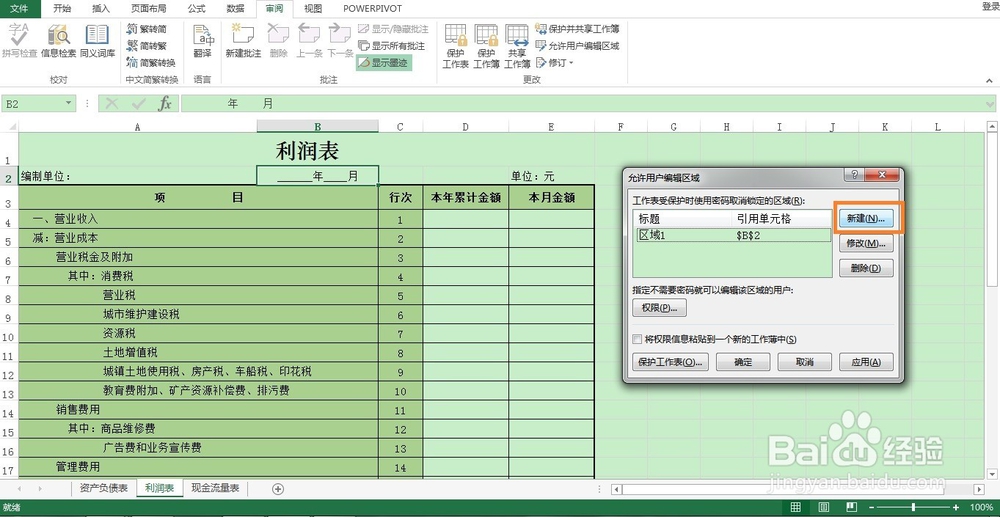Click the 应用(A) button
Image resolution: width=1000 pixels, height=517 pixels.
click(x=866, y=361)
